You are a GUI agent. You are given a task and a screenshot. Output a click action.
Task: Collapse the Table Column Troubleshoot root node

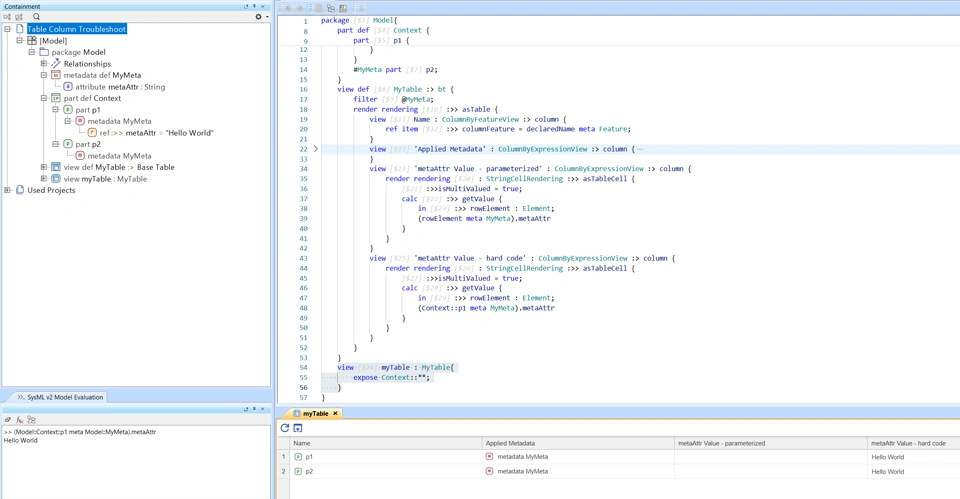click(x=8, y=29)
